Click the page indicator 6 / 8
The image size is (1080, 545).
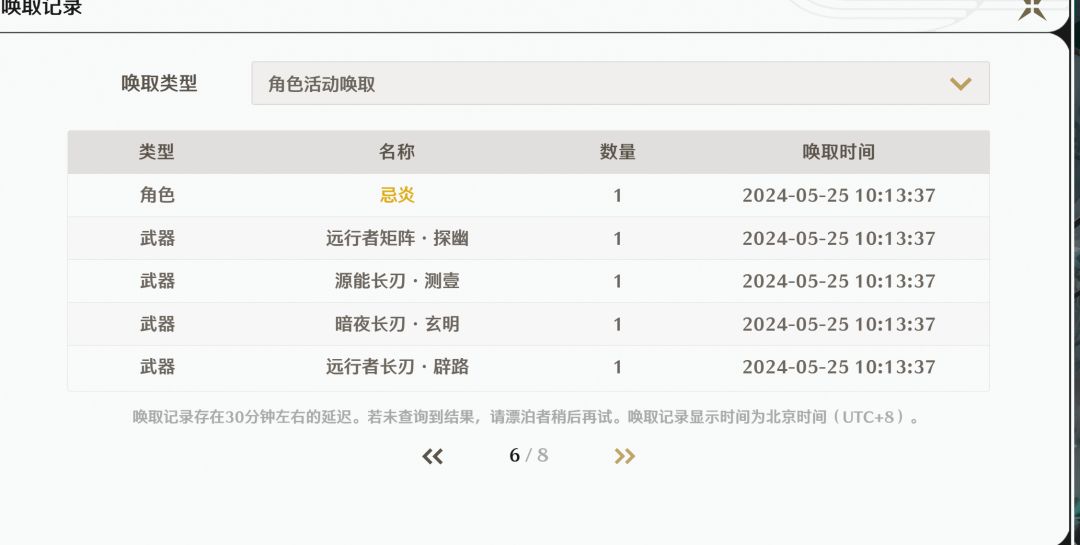click(x=528, y=455)
